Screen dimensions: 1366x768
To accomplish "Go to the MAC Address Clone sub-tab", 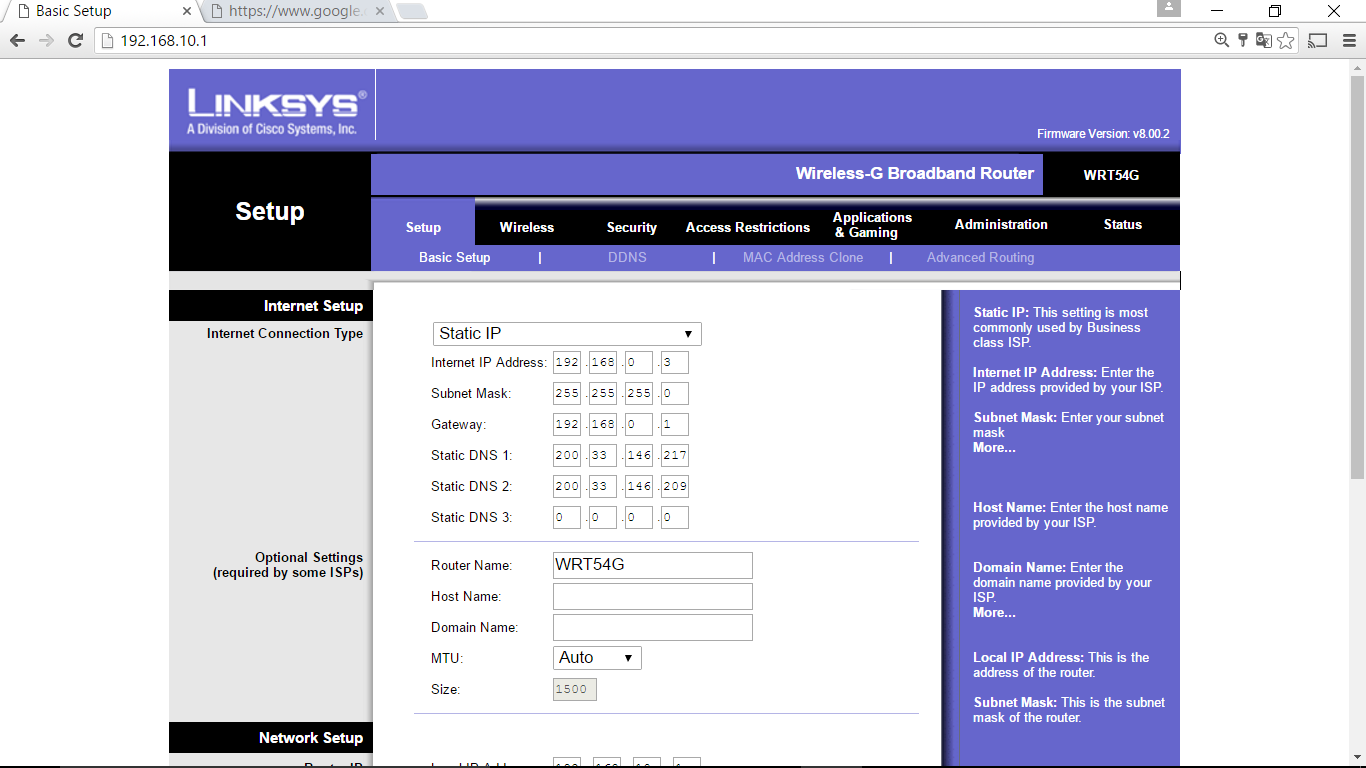I will (803, 257).
